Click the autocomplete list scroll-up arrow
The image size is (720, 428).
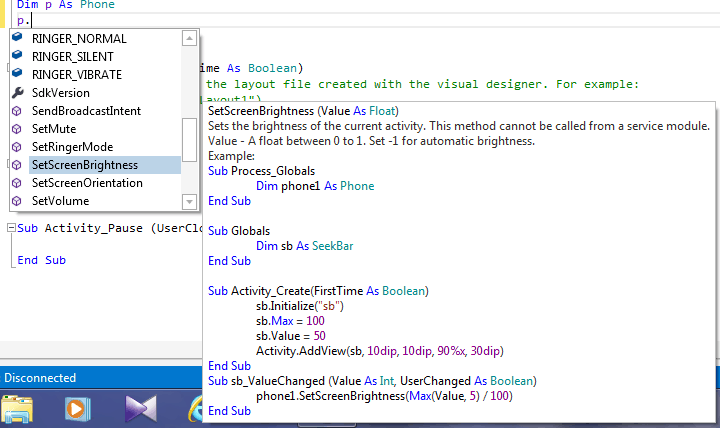click(189, 38)
